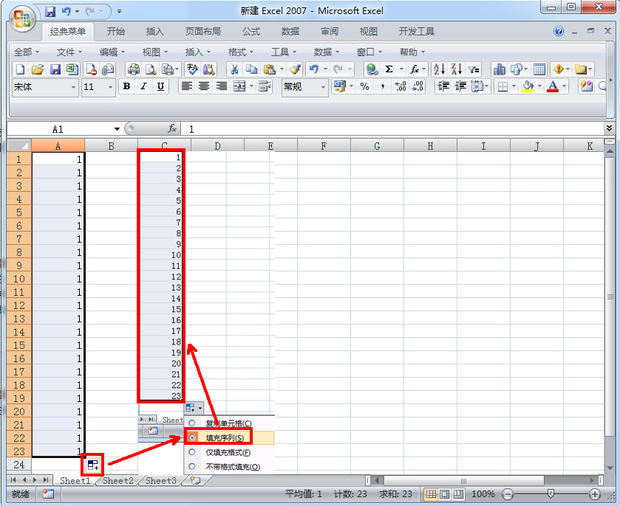Expand the formula bar chevron
620x506 pixels.
(609, 128)
